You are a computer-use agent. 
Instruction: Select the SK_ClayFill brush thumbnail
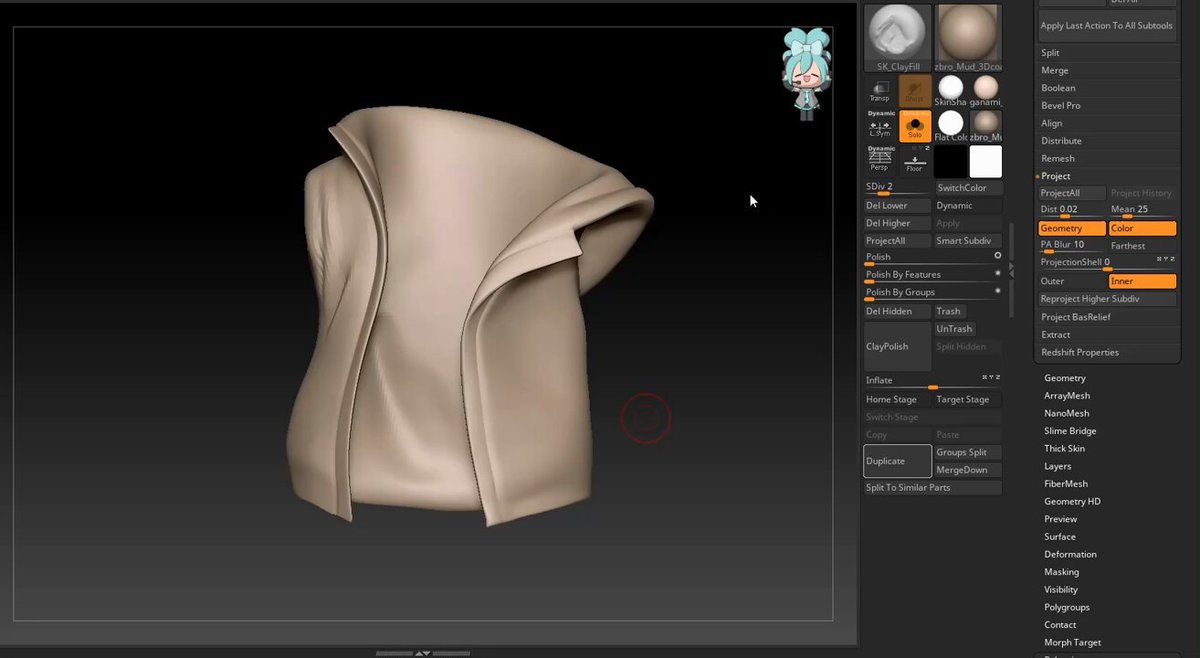(x=897, y=39)
